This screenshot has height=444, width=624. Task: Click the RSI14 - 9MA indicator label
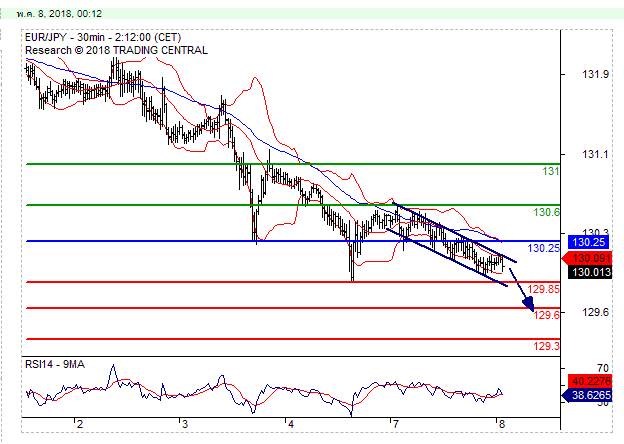point(56,364)
